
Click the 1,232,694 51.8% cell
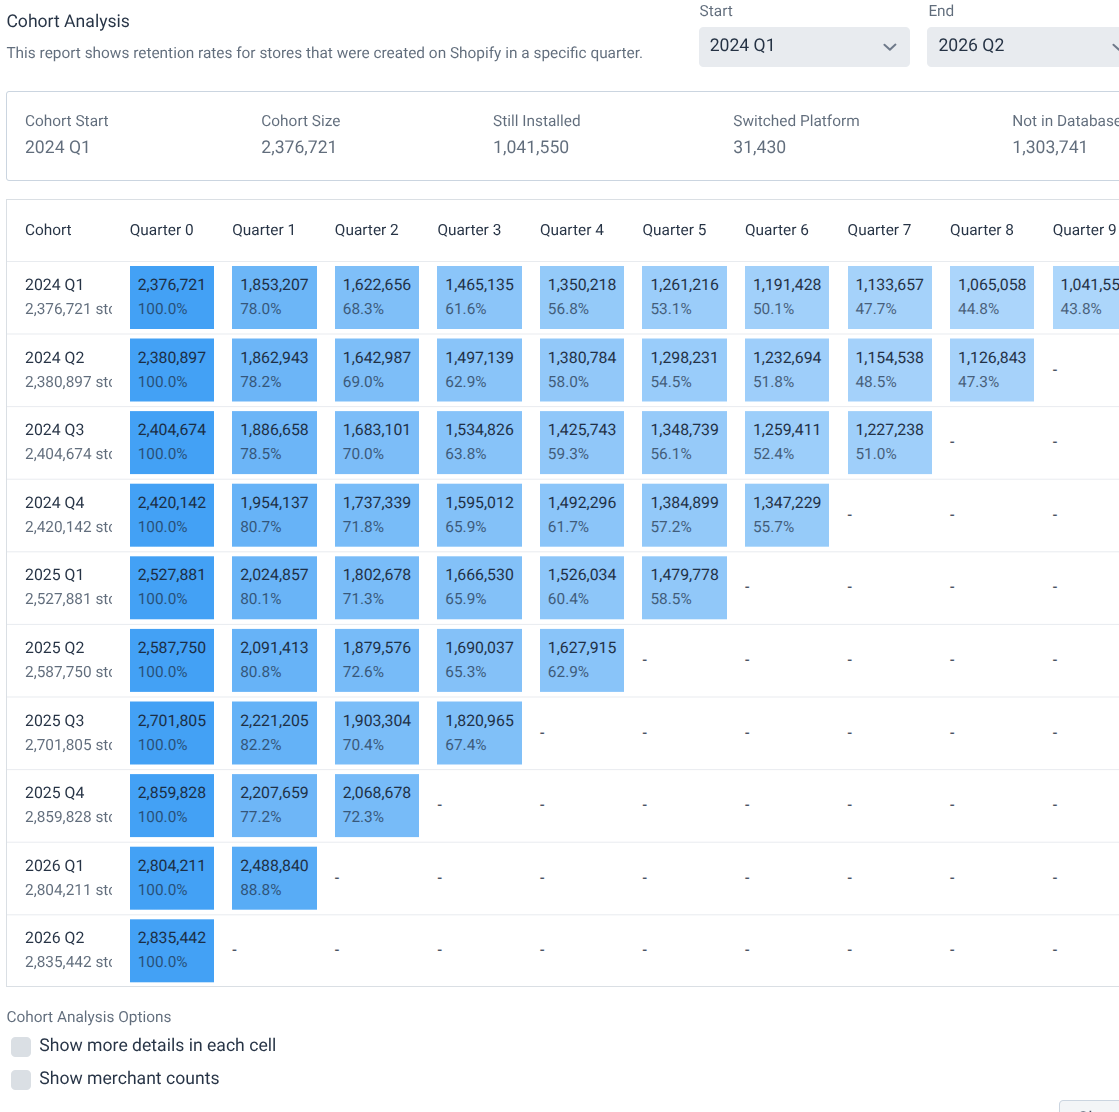click(787, 370)
